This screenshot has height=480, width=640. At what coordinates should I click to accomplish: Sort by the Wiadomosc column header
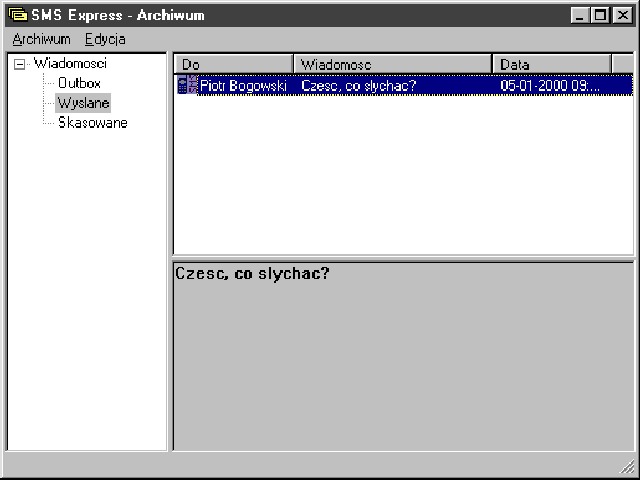[392, 64]
